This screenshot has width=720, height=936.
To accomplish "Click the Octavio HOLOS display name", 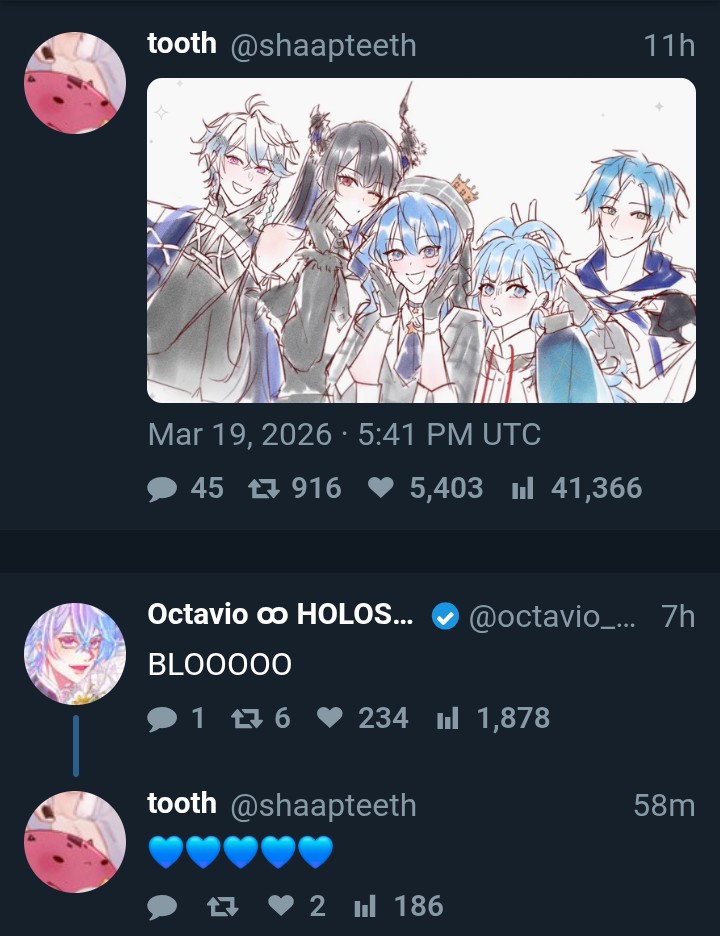I will pos(280,614).
